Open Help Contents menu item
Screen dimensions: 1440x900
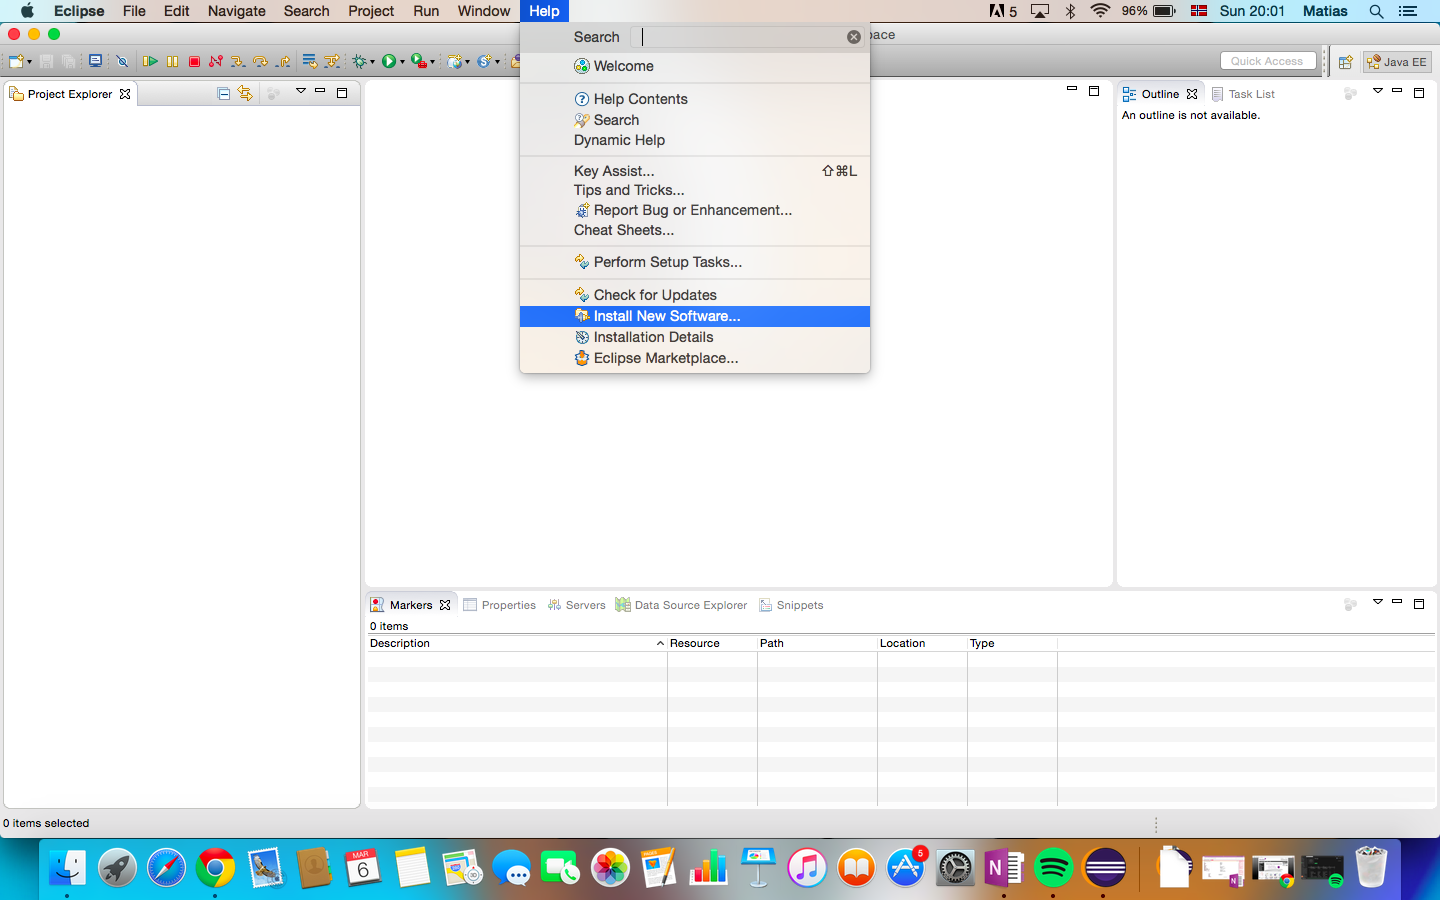(x=695, y=99)
